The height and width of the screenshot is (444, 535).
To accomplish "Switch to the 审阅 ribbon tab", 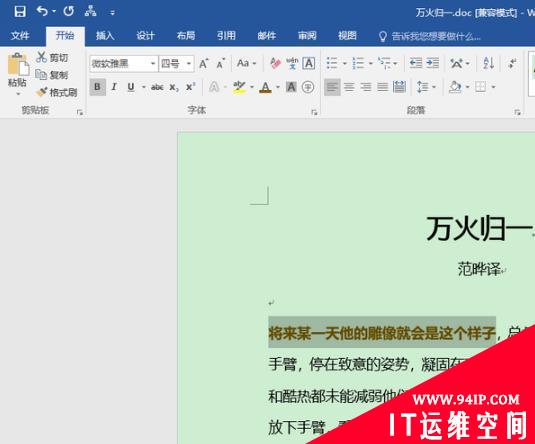I will pos(307,35).
